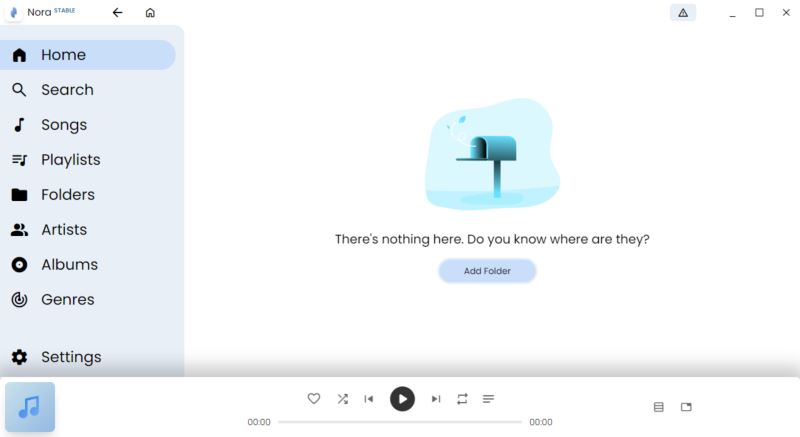800x437 pixels.
Task: Open the current queue panel icon
Action: coord(659,407)
